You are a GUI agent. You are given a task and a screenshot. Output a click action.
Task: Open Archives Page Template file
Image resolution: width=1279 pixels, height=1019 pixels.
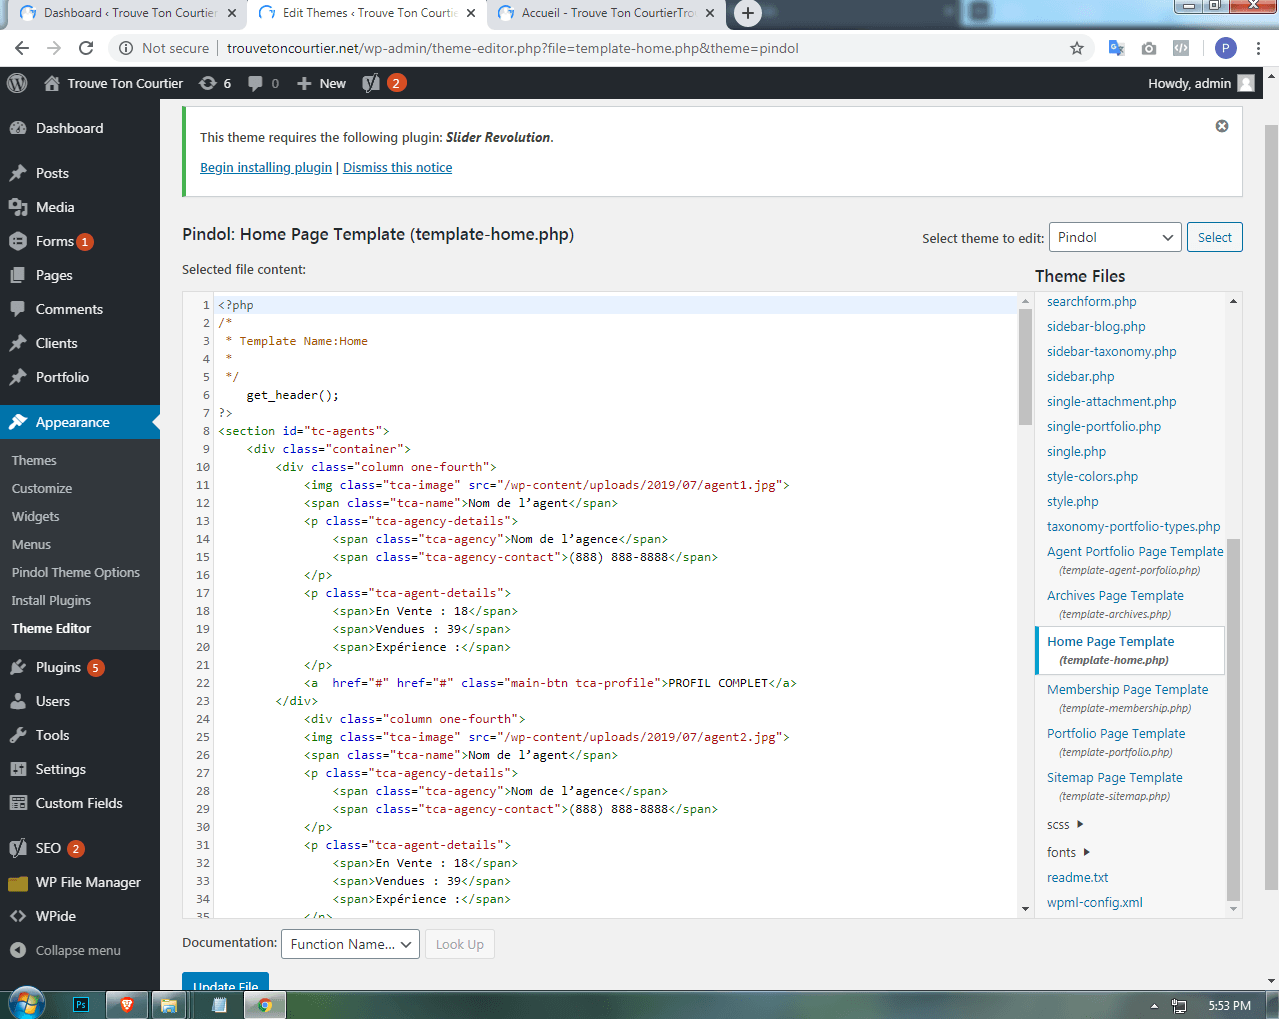click(x=1115, y=604)
